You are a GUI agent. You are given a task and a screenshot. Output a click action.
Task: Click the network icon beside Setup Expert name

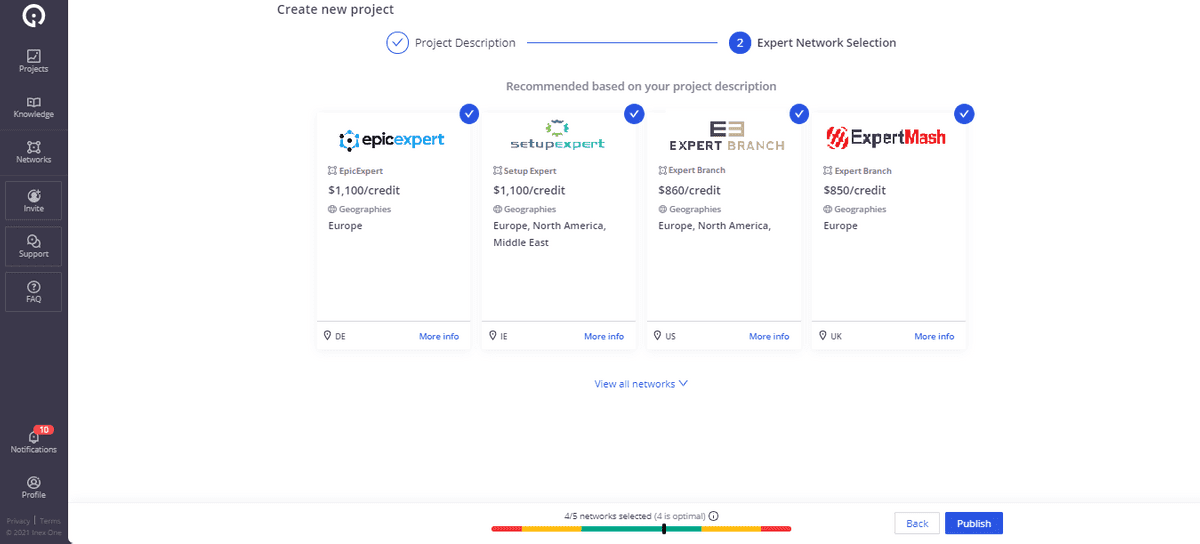pos(497,171)
